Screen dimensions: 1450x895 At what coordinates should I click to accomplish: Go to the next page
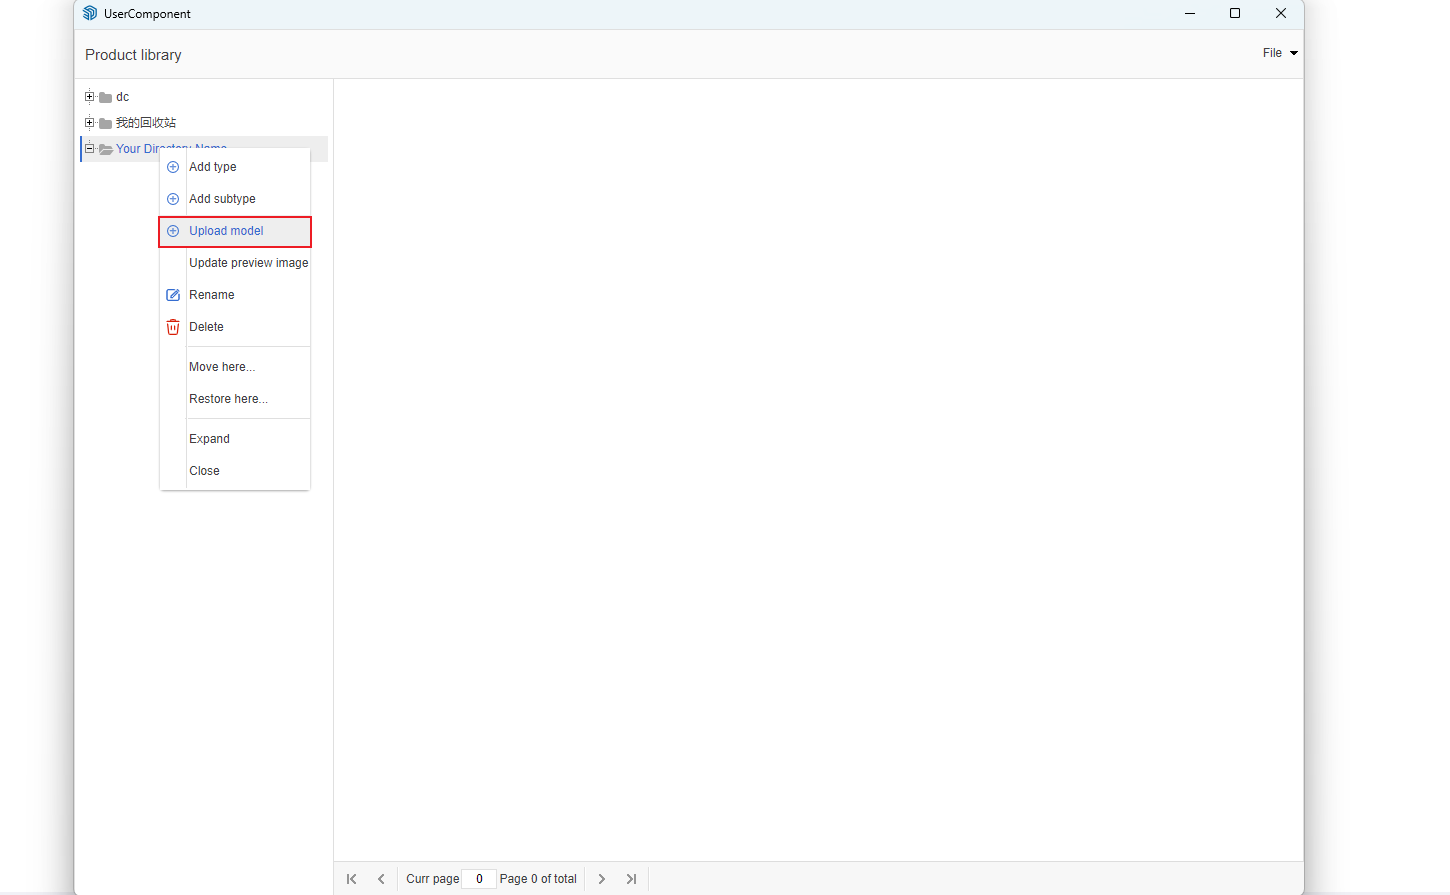602,879
